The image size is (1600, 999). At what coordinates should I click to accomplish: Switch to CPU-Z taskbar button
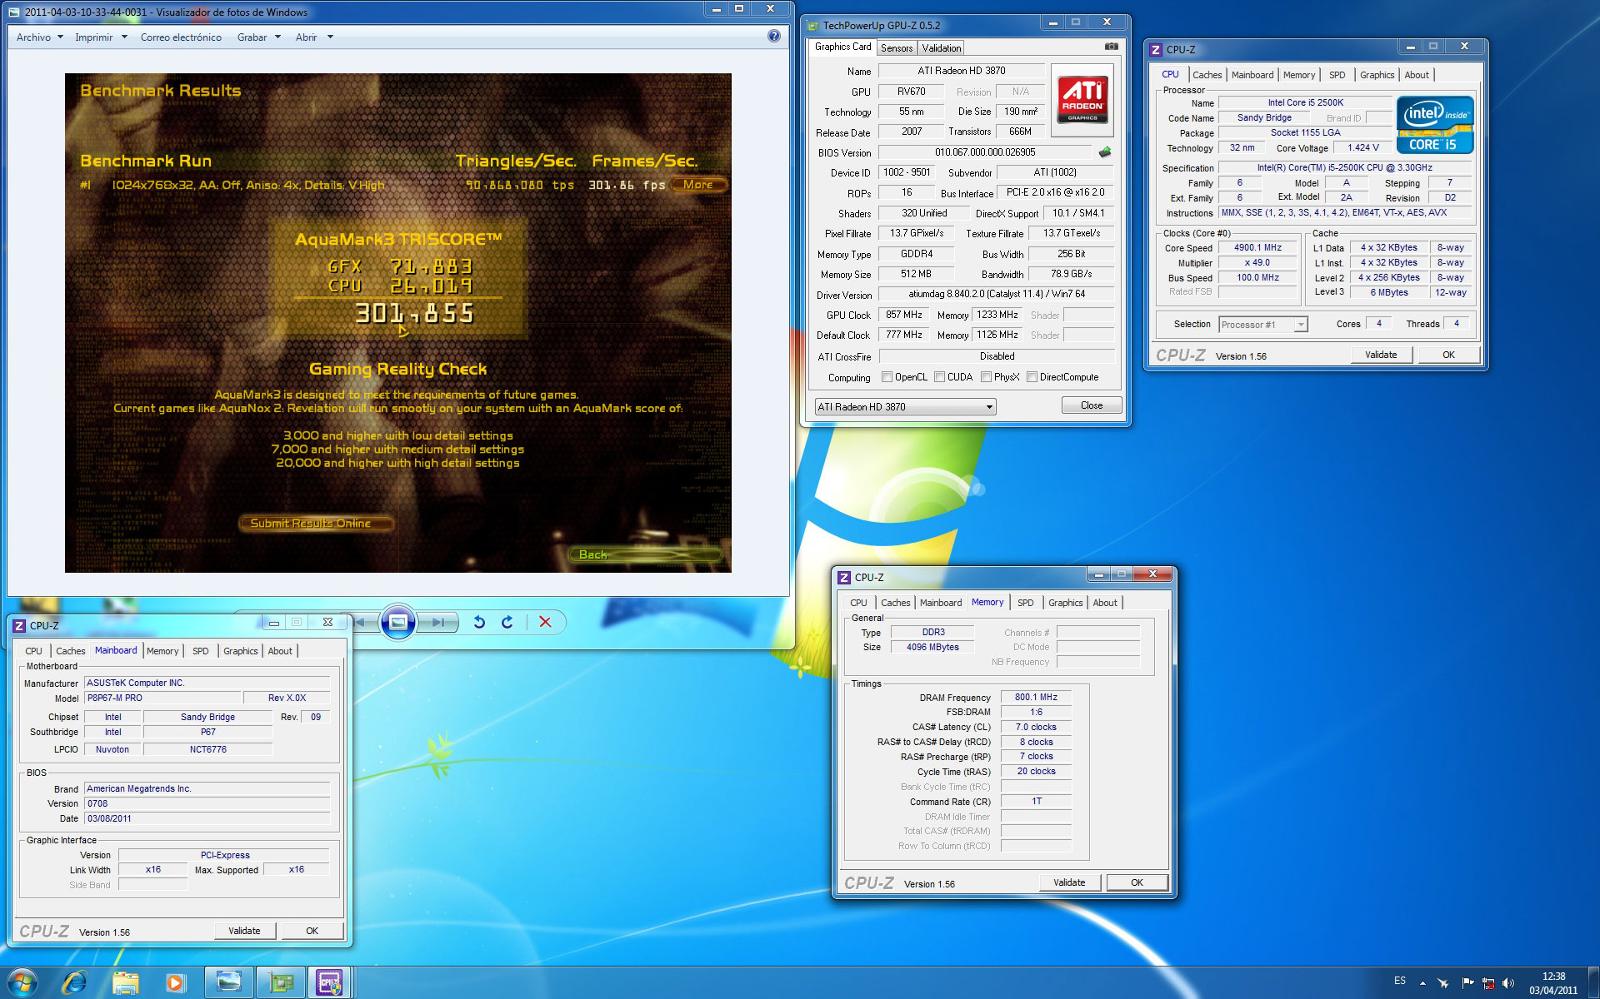329,982
